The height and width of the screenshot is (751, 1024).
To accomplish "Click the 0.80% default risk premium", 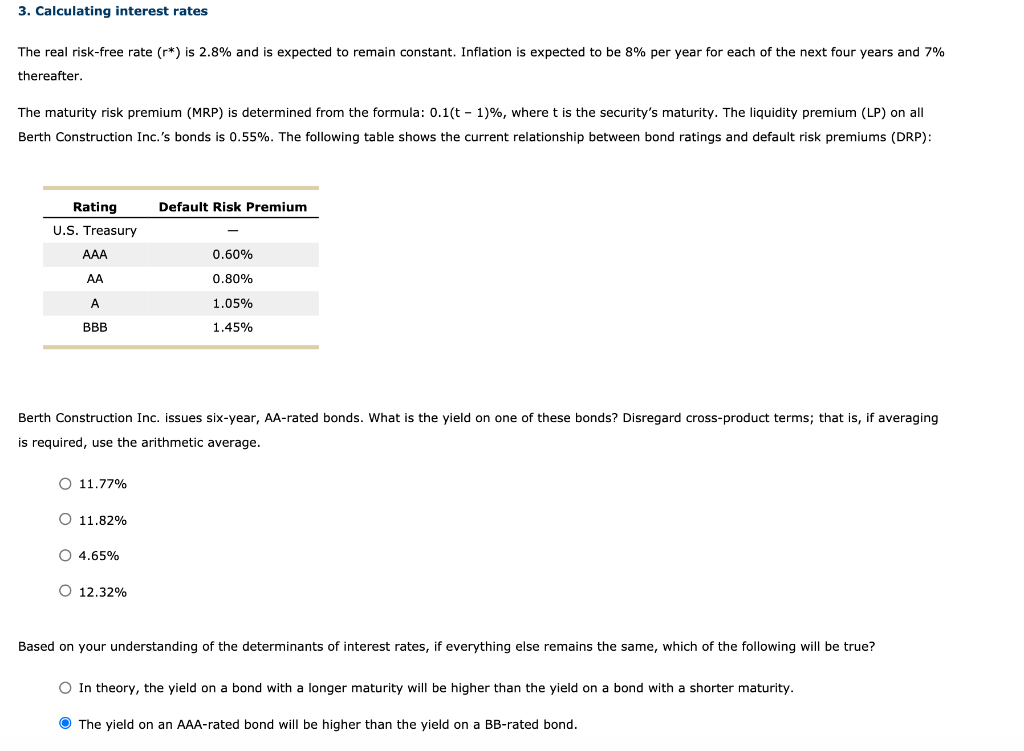I will click(x=232, y=279).
